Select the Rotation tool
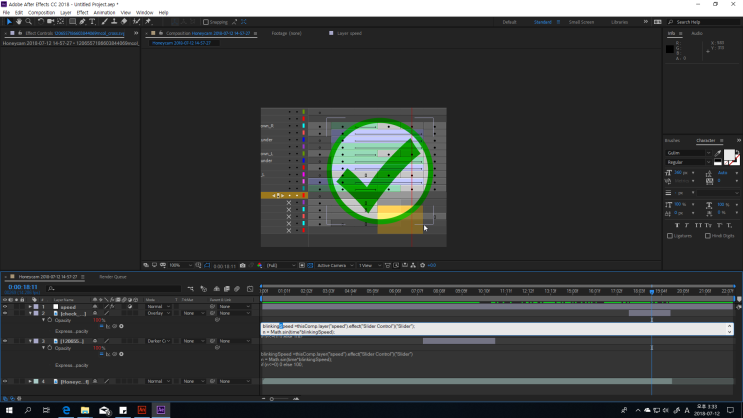Viewport: 743px width, 418px height. pyautogui.click(x=41, y=22)
